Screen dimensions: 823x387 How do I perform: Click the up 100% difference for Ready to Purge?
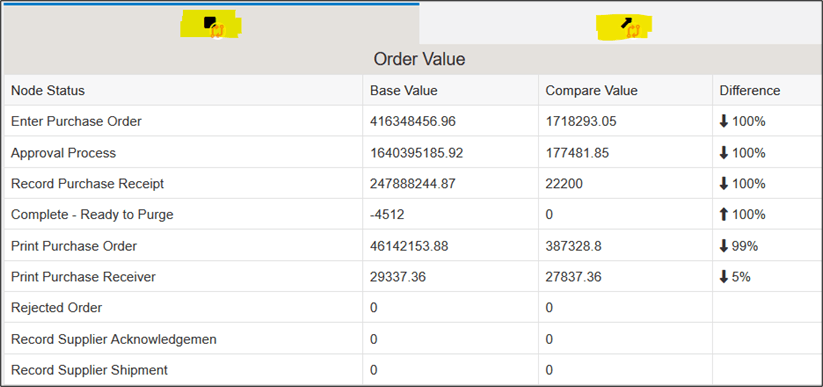[x=742, y=215]
